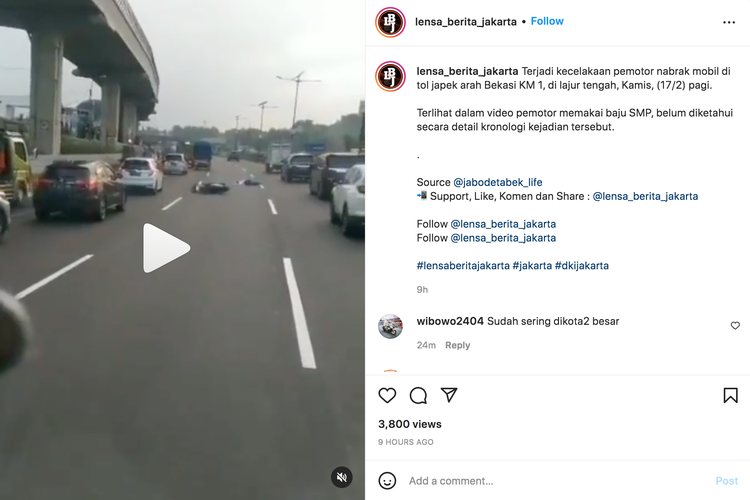This screenshot has width=750, height=500.
Task: Click the Post comment button
Action: (x=727, y=481)
